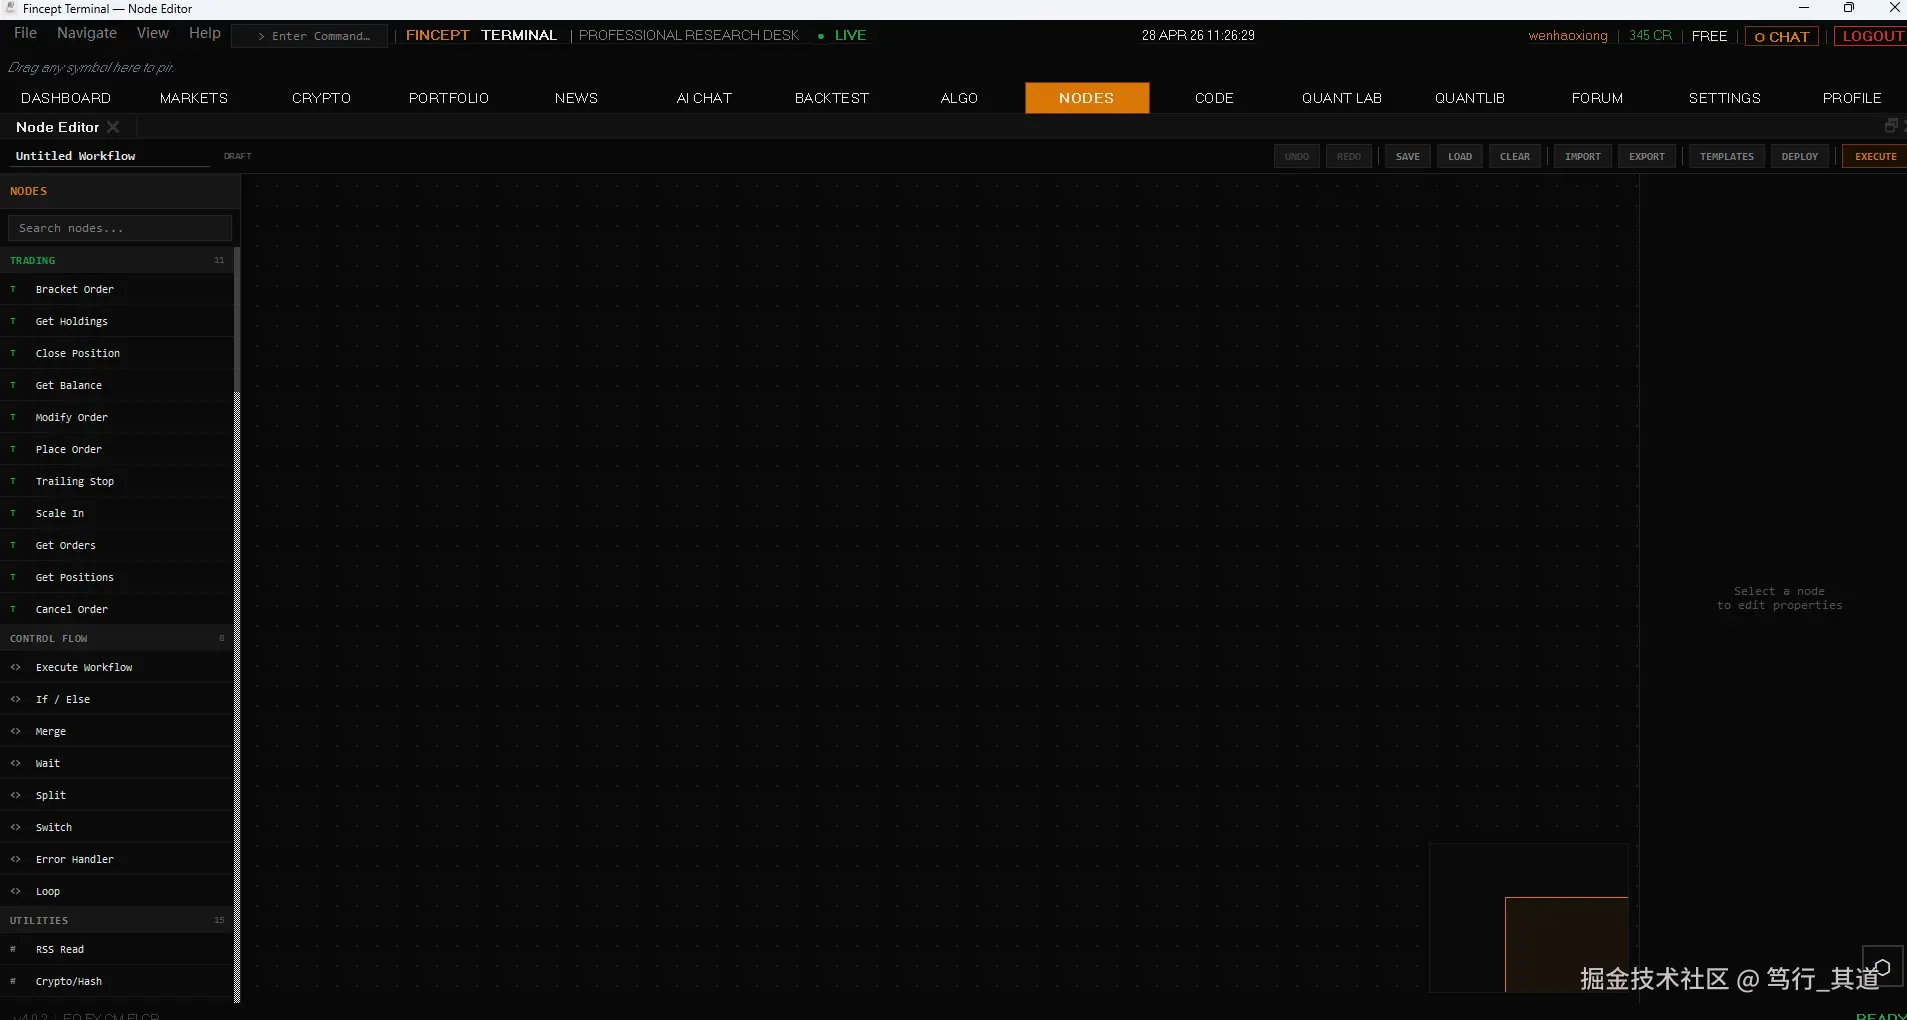Select the Scale In node

point(117,513)
